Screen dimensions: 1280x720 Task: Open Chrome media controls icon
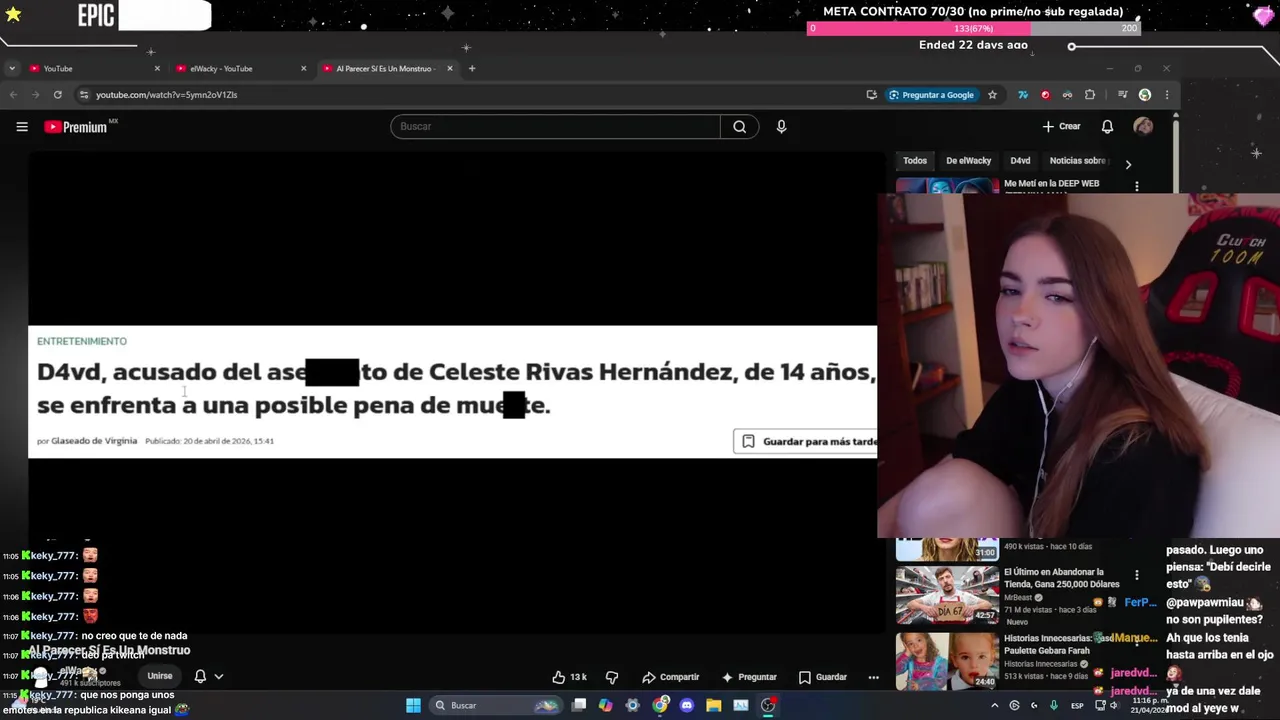tap(1123, 95)
